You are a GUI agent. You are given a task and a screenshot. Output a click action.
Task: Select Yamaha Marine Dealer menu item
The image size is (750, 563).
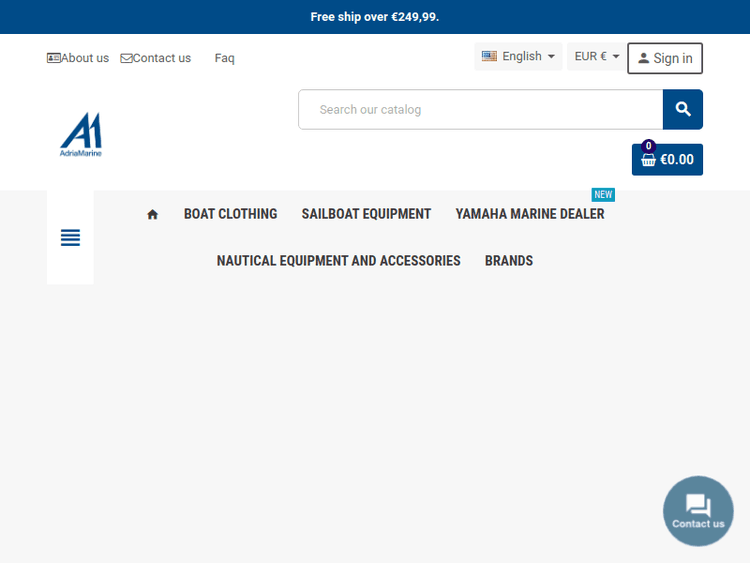[529, 214]
